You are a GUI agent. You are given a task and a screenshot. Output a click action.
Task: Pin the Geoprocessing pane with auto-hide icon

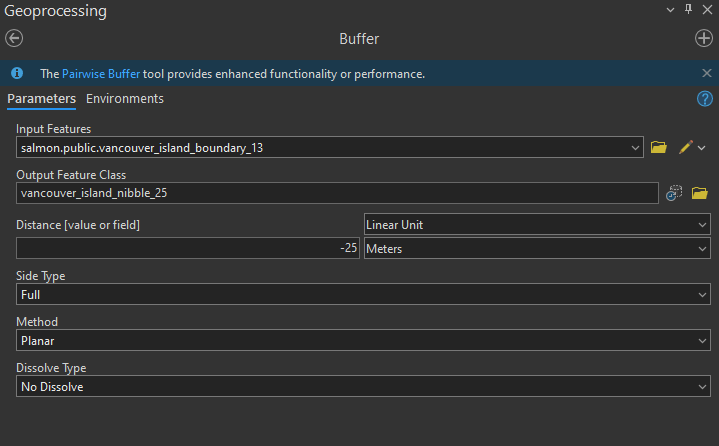[688, 10]
